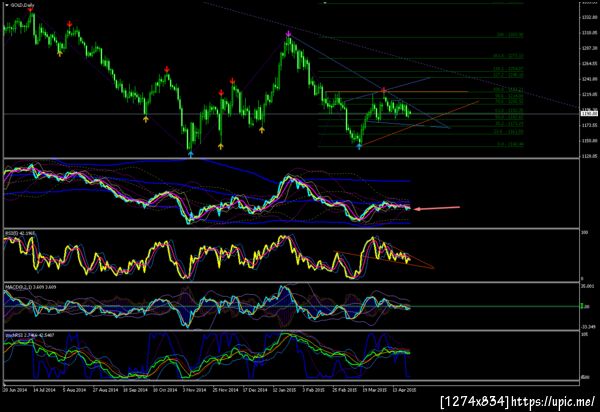Screen dimensions: 600x412
Task: Click the 12 Jan 2015 date label
Action: [284, 390]
